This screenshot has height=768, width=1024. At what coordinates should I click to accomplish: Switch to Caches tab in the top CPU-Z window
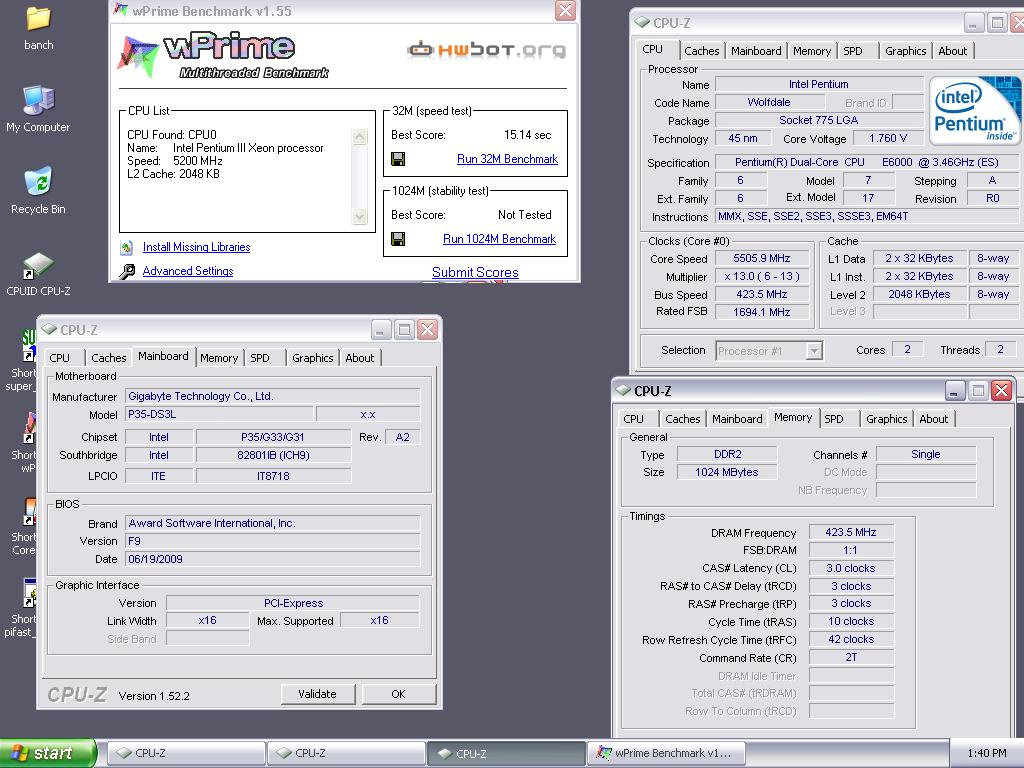702,51
